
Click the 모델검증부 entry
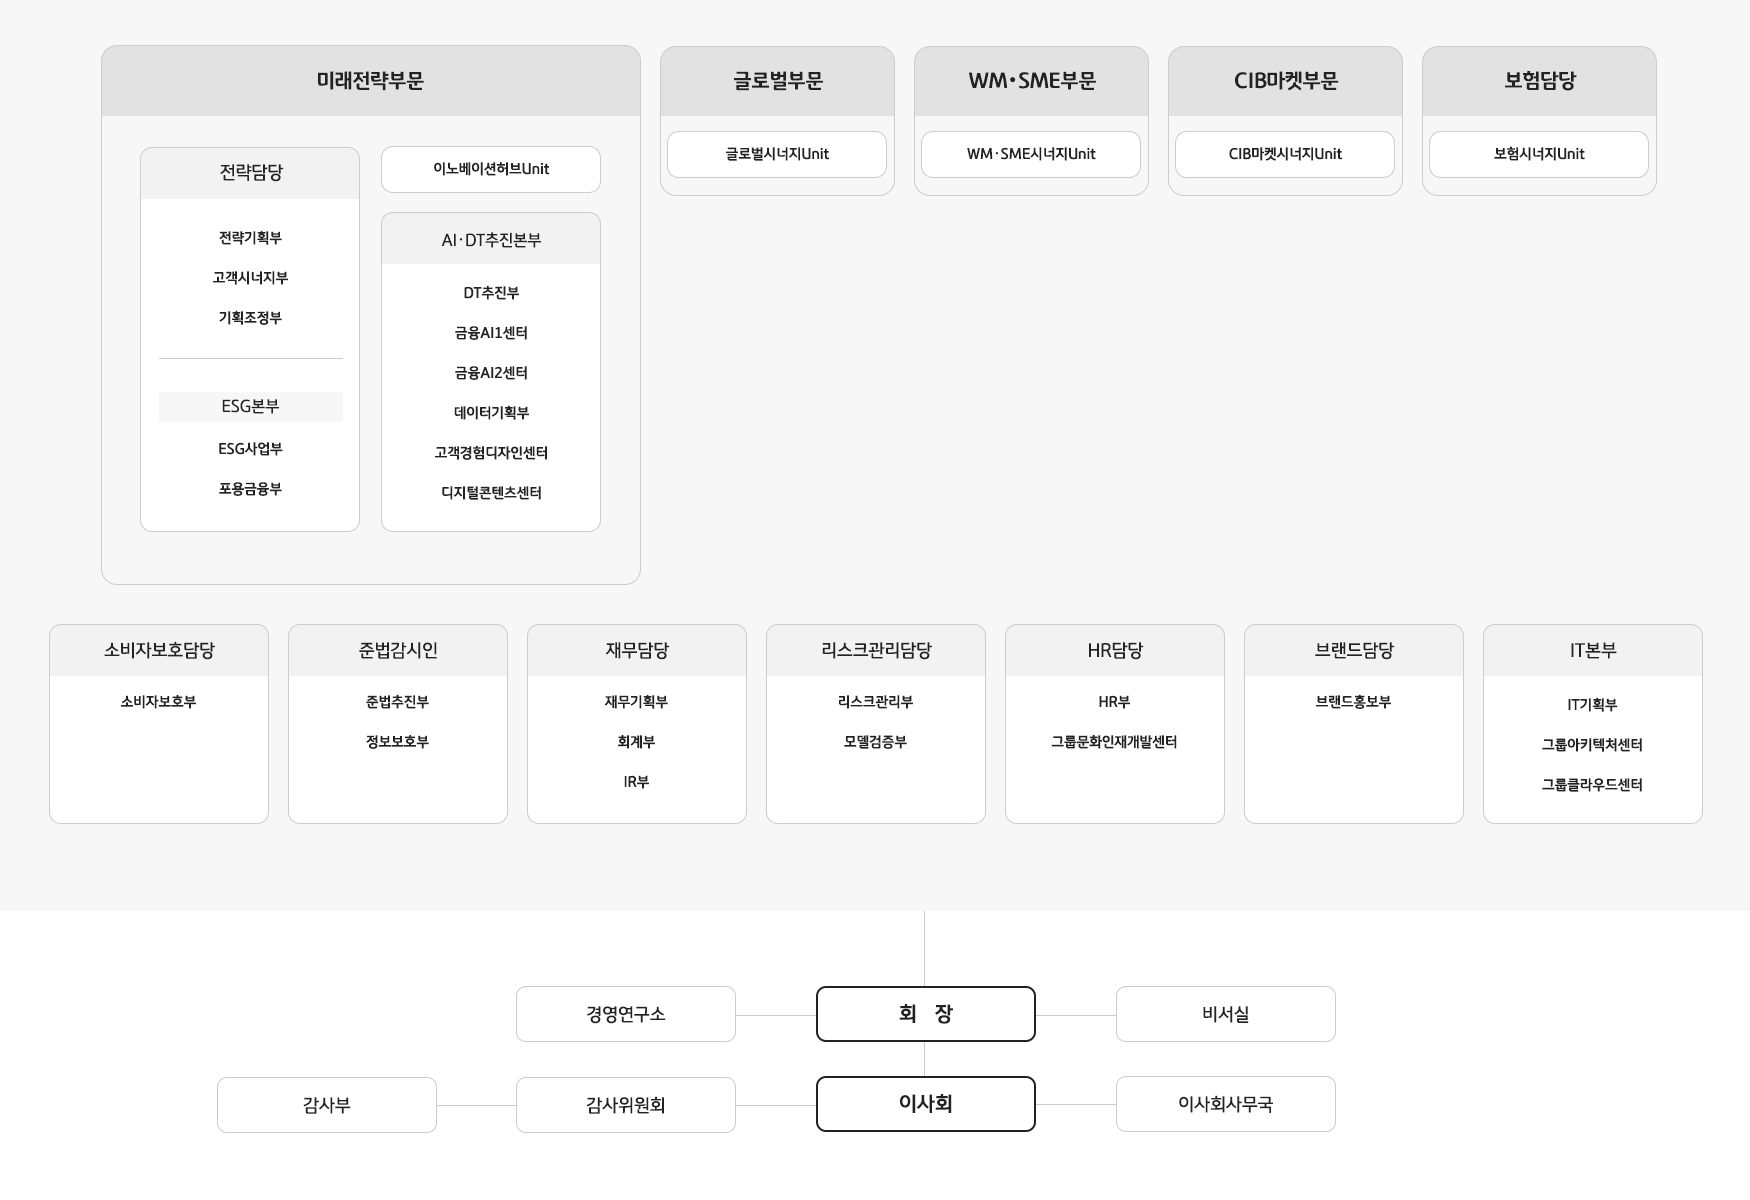tap(875, 742)
